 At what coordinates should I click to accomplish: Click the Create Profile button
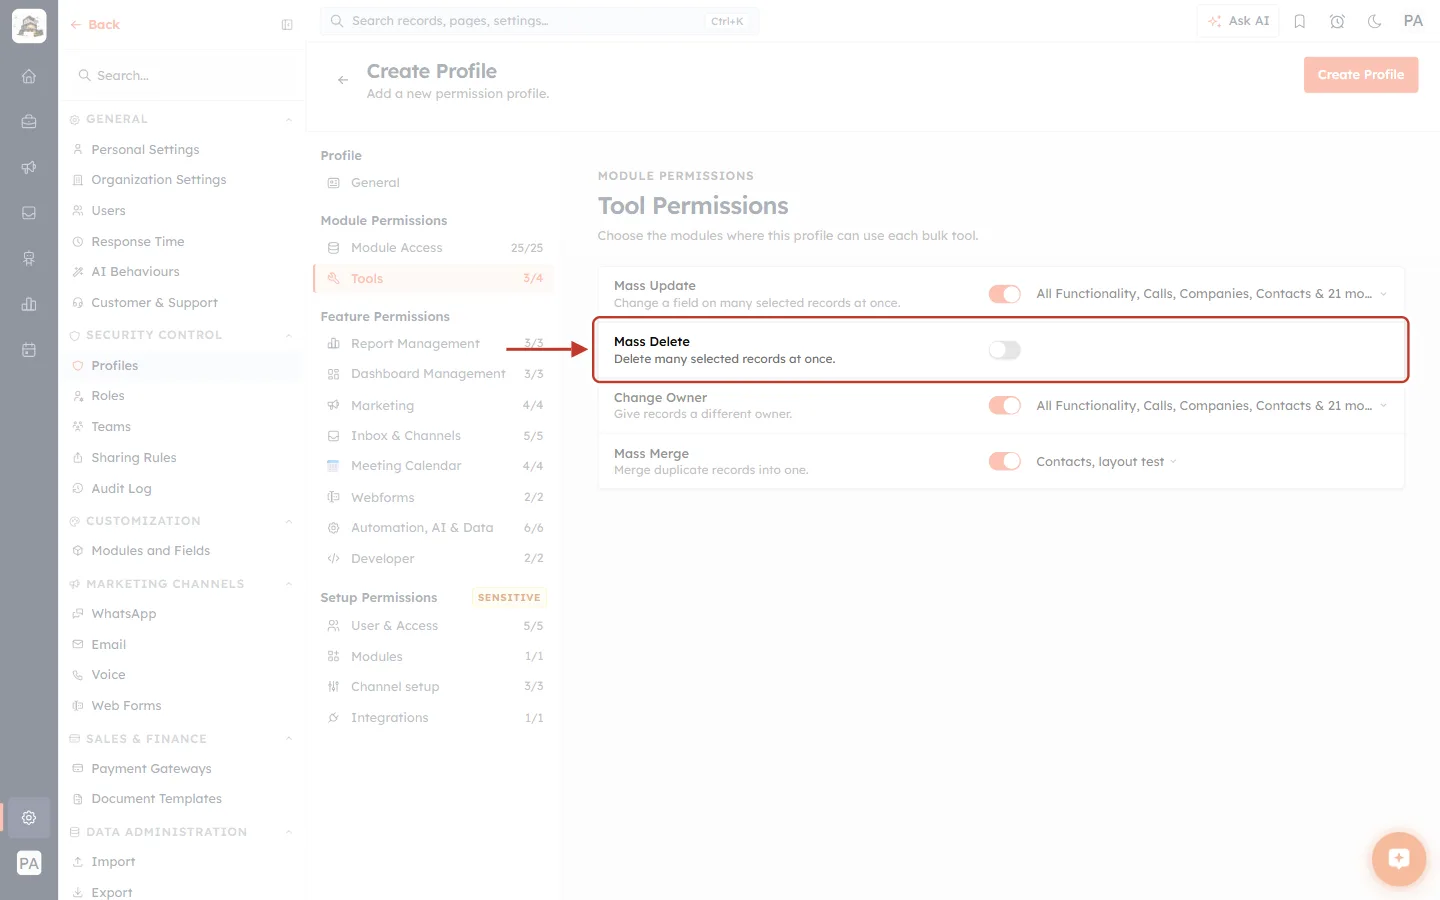point(1361,75)
